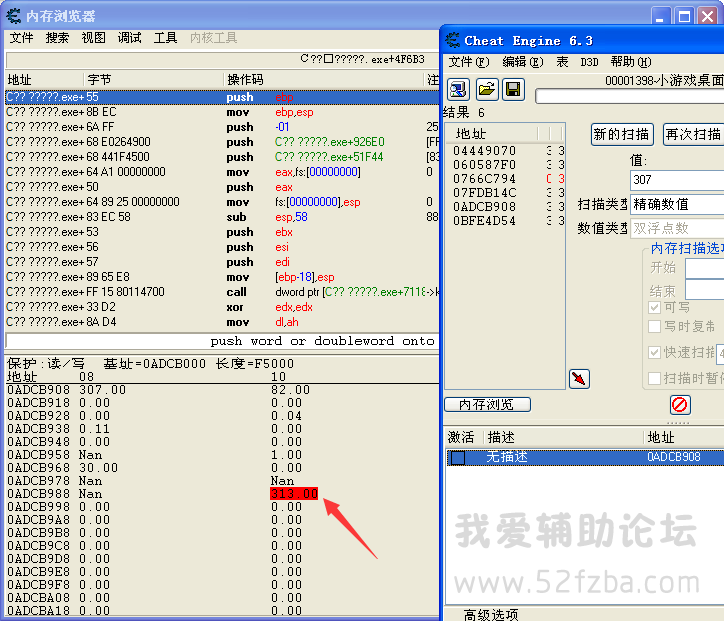Screen dimensions: 724x621
Task: Click the open folder toolbar icon
Action: pos(486,89)
